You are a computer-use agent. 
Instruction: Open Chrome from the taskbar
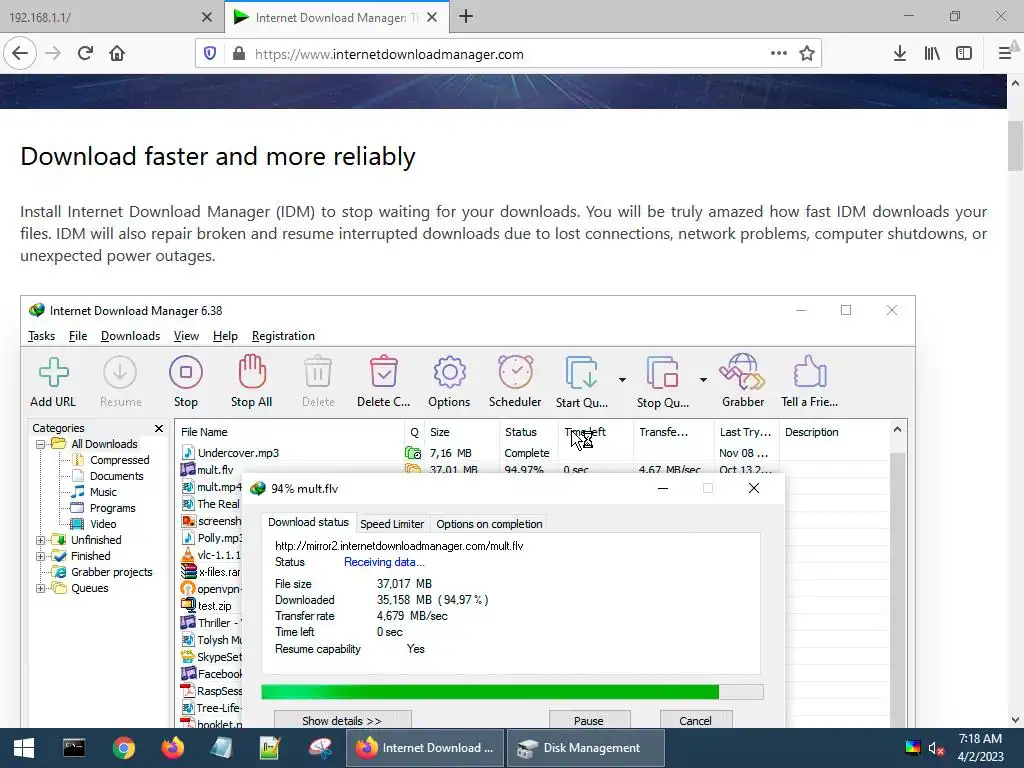(123, 748)
